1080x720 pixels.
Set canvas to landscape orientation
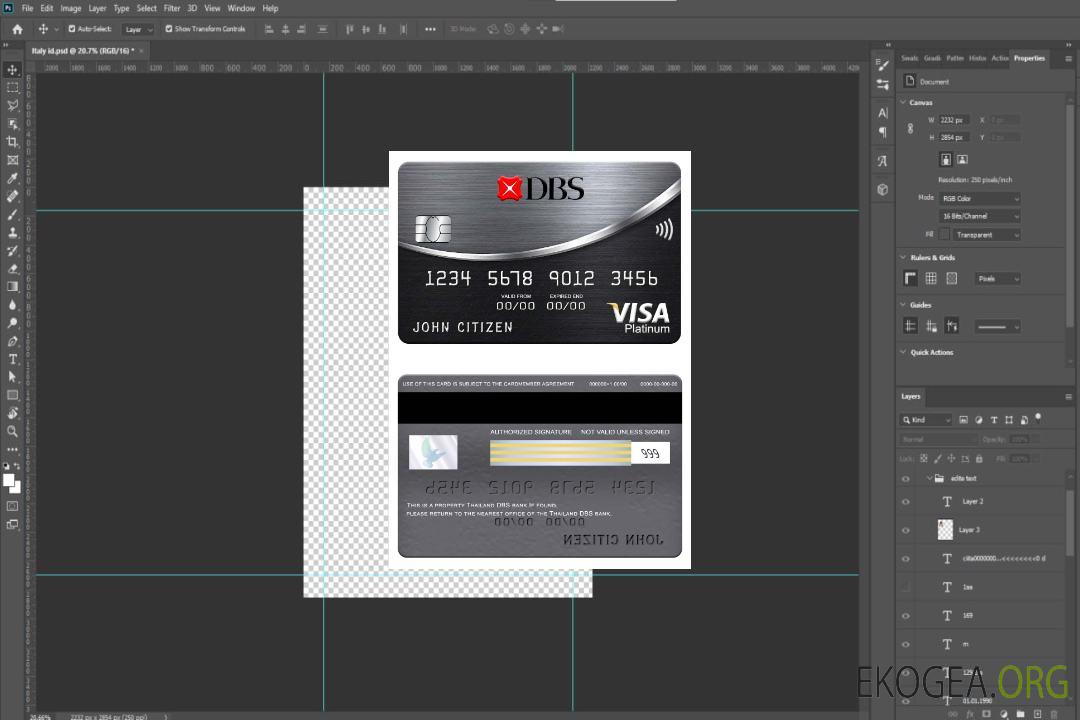(x=962, y=160)
